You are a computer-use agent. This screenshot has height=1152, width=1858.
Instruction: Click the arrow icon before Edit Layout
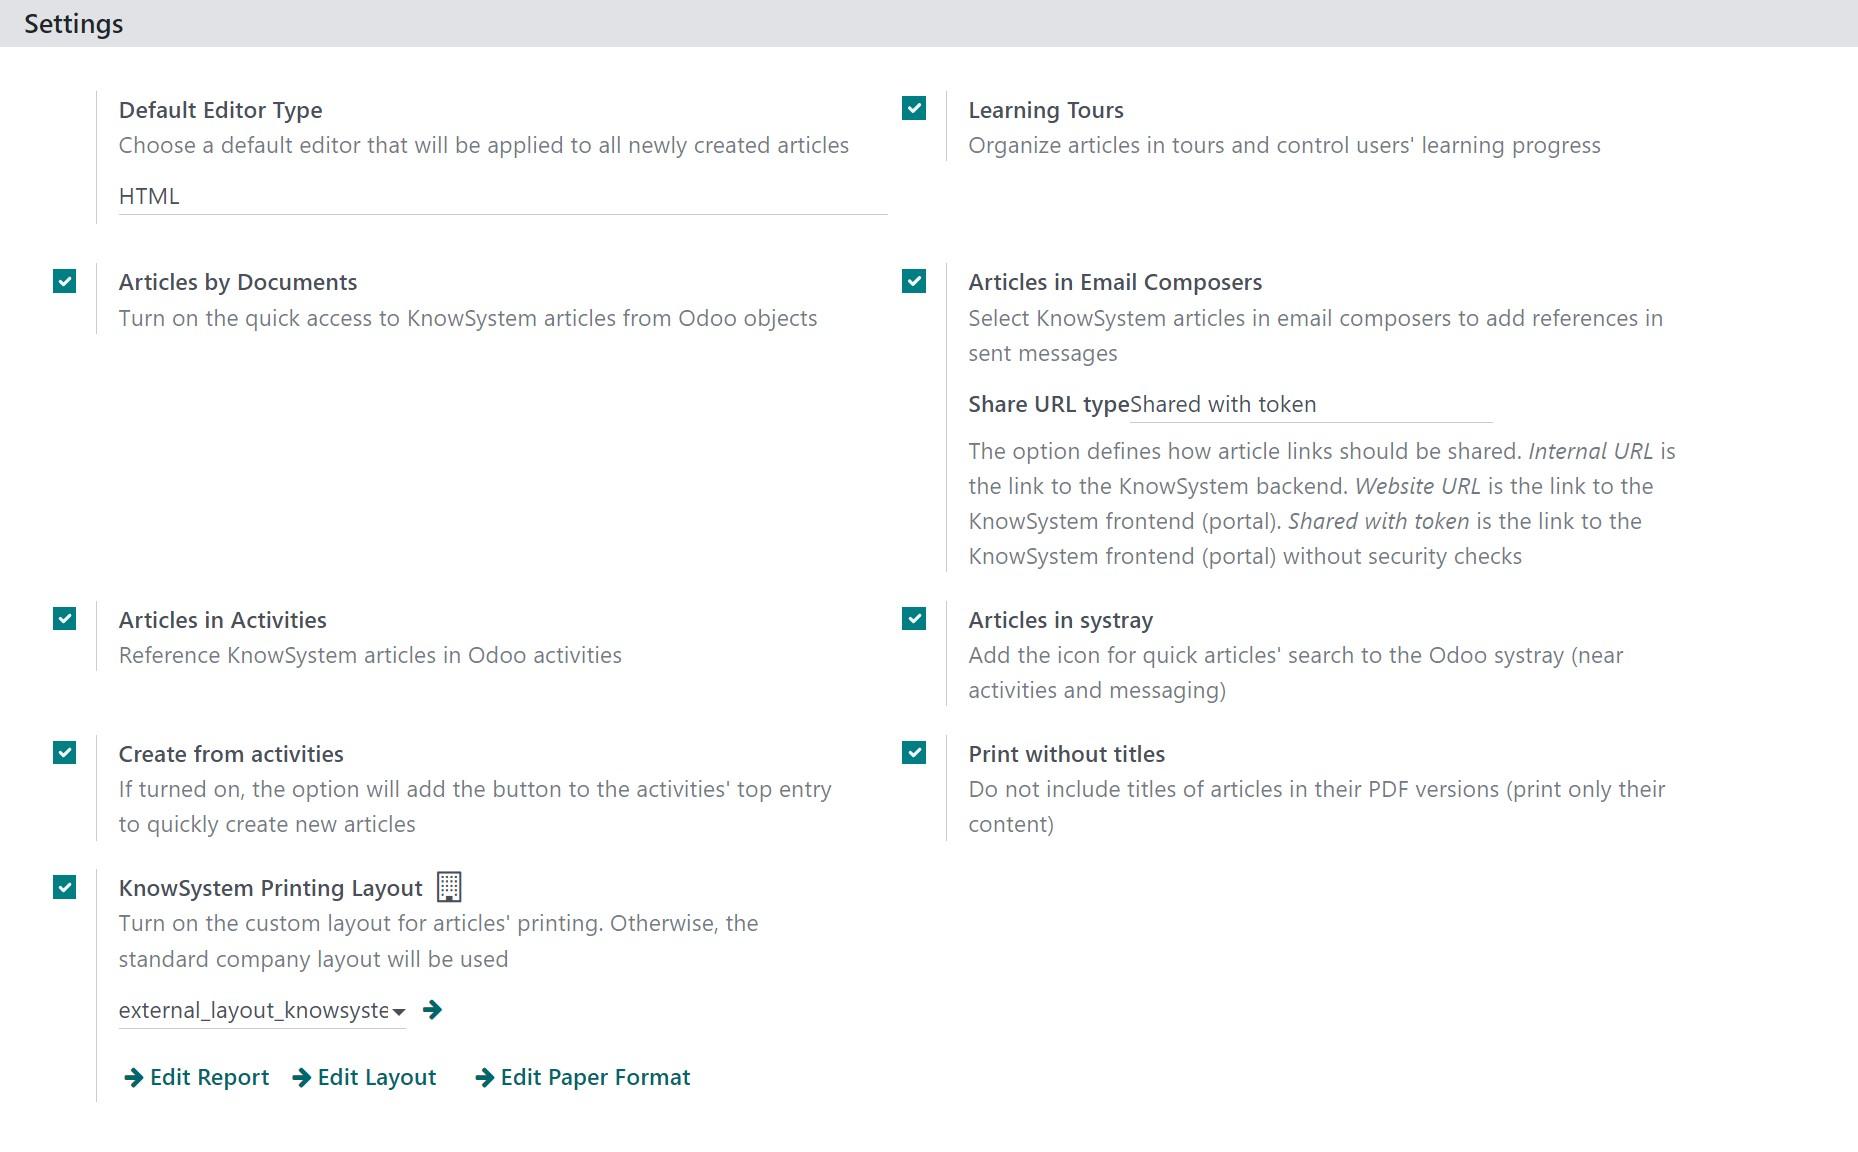(301, 1077)
